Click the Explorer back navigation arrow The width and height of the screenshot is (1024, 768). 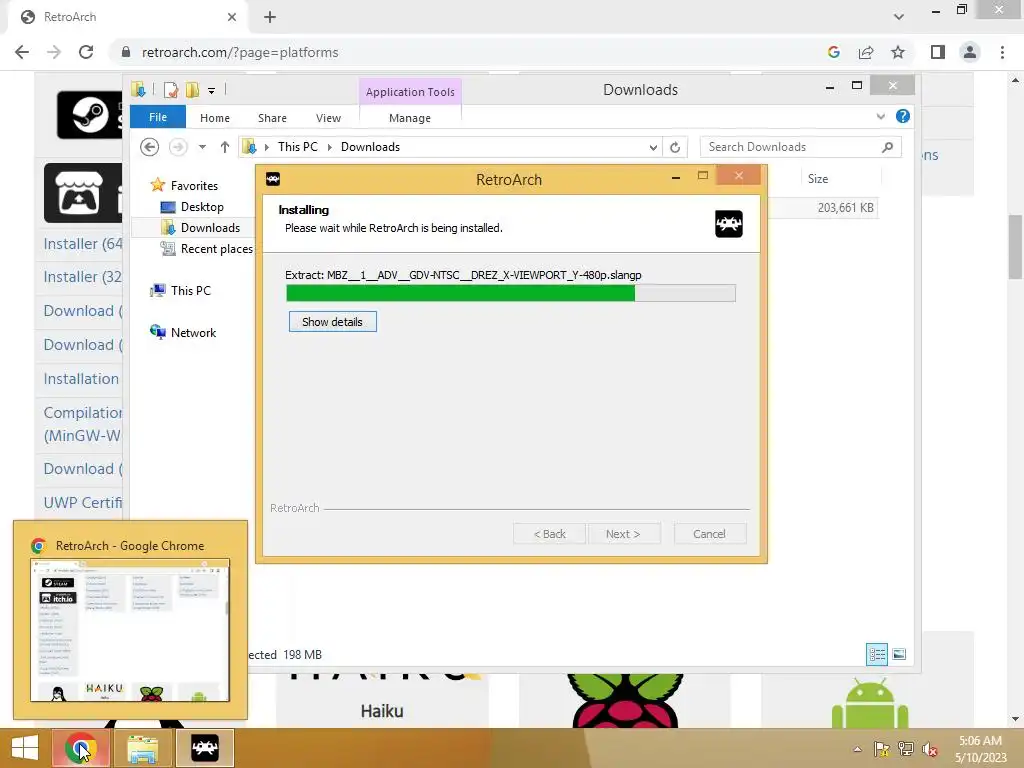pyautogui.click(x=150, y=147)
